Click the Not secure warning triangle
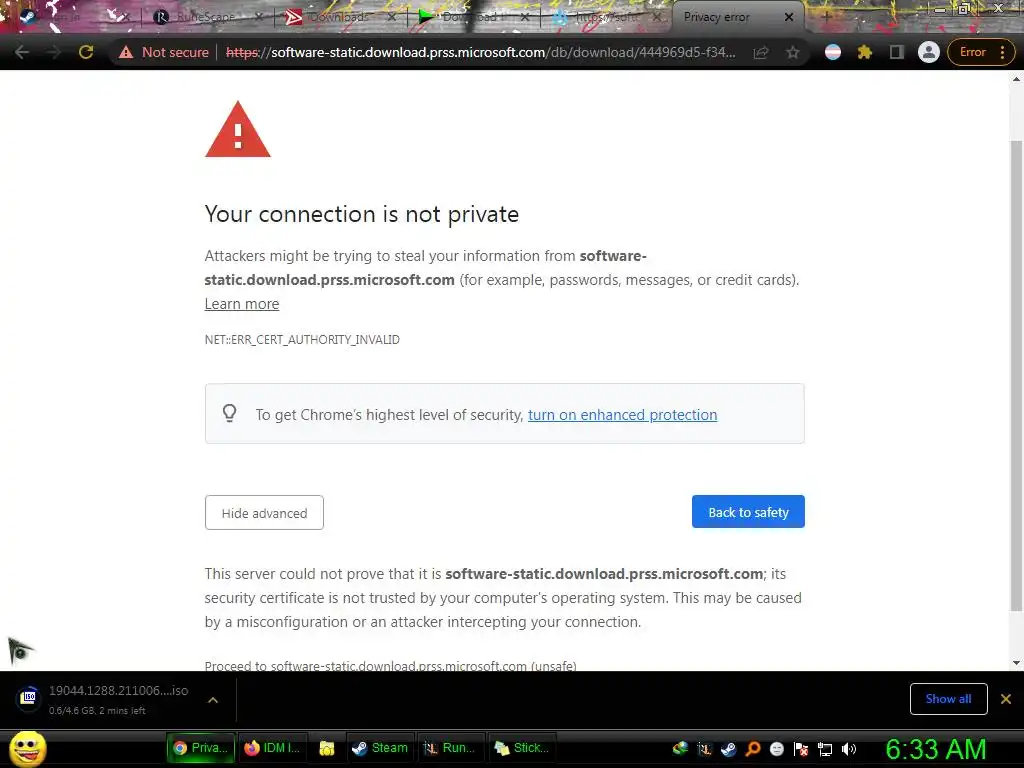The width and height of the screenshot is (1024, 768). tap(126, 52)
